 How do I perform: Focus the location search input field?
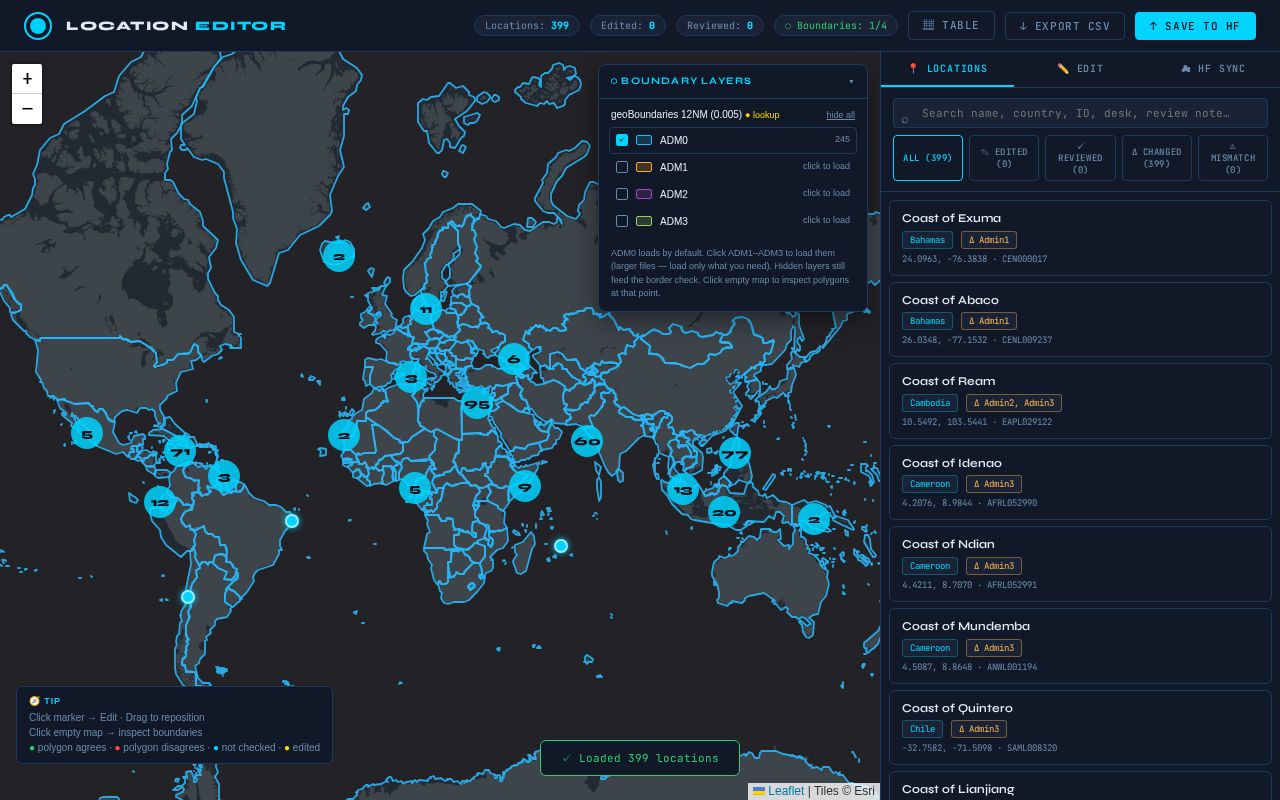click(1080, 113)
